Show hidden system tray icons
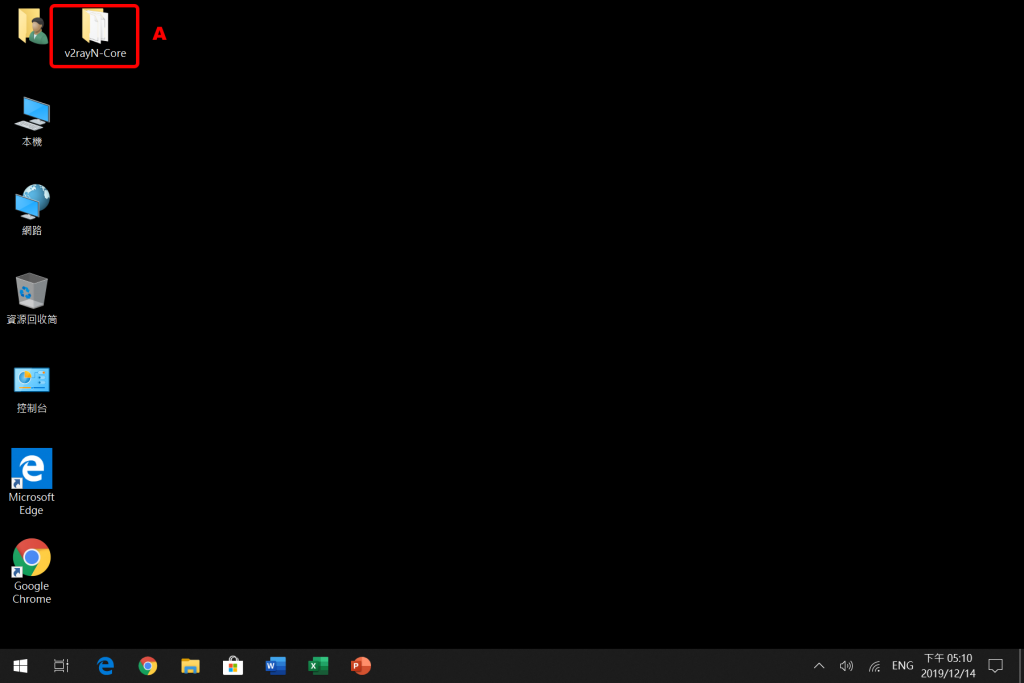1024x683 pixels. [x=819, y=666]
